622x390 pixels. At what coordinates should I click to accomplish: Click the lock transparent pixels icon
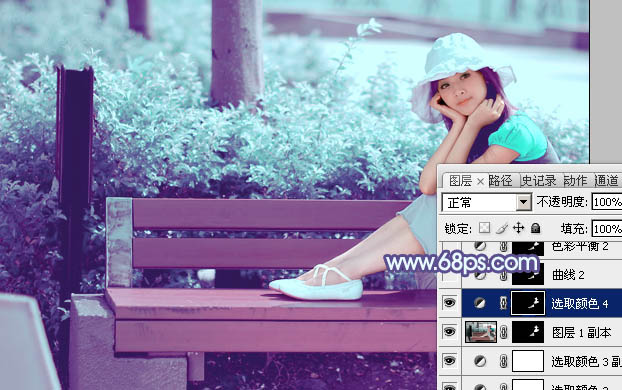point(484,228)
